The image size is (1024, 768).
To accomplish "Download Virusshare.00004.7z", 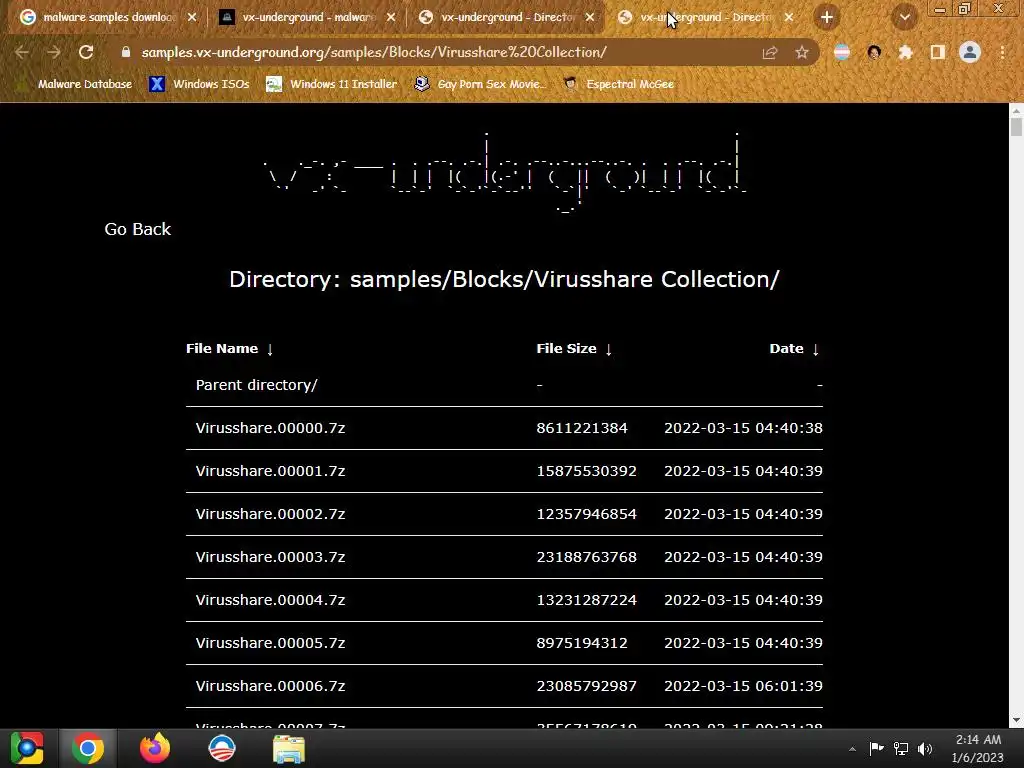I will [x=270, y=600].
